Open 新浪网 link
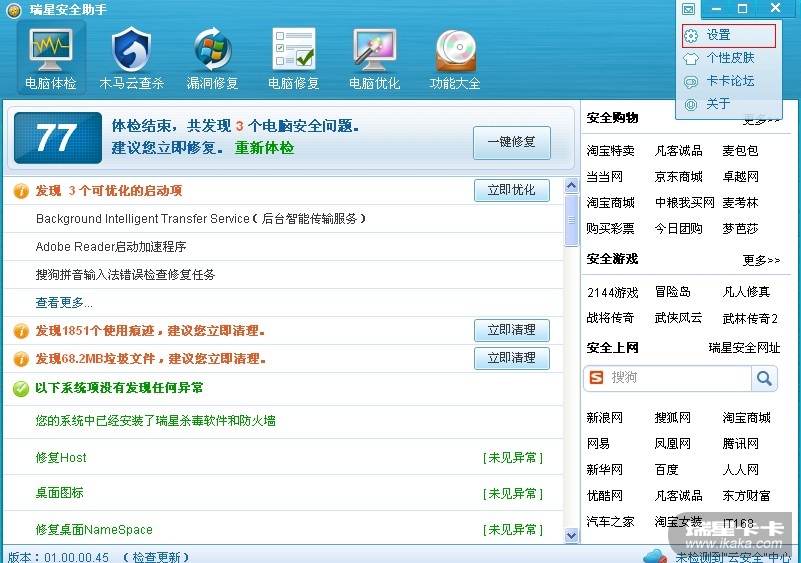The height and width of the screenshot is (563, 801). [604, 418]
